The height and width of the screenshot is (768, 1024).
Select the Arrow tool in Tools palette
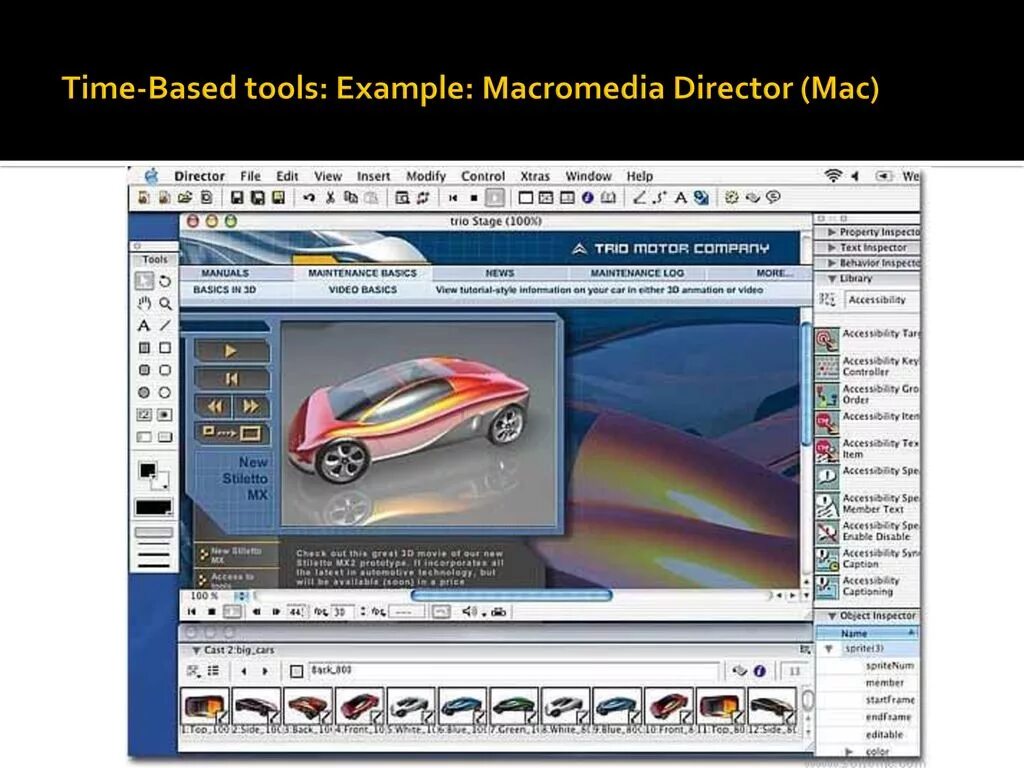144,281
